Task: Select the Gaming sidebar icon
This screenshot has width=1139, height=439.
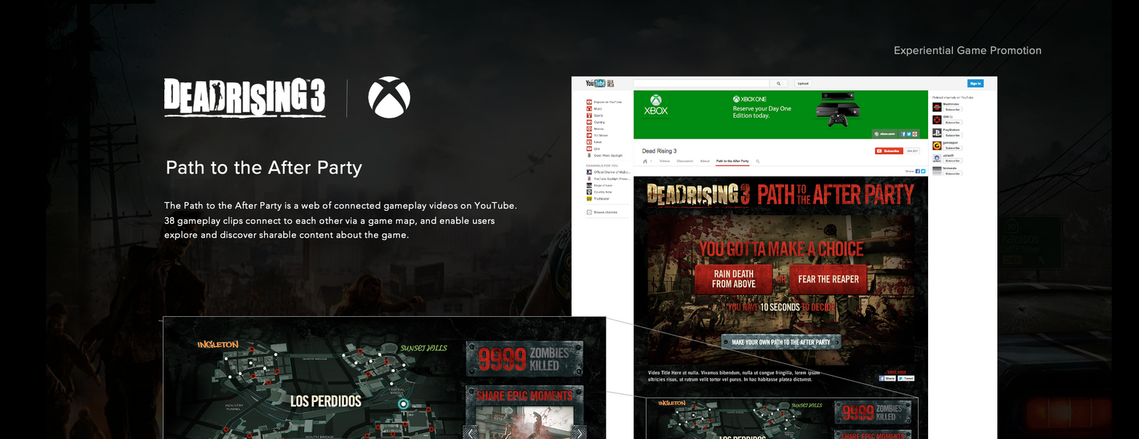Action: click(x=589, y=122)
